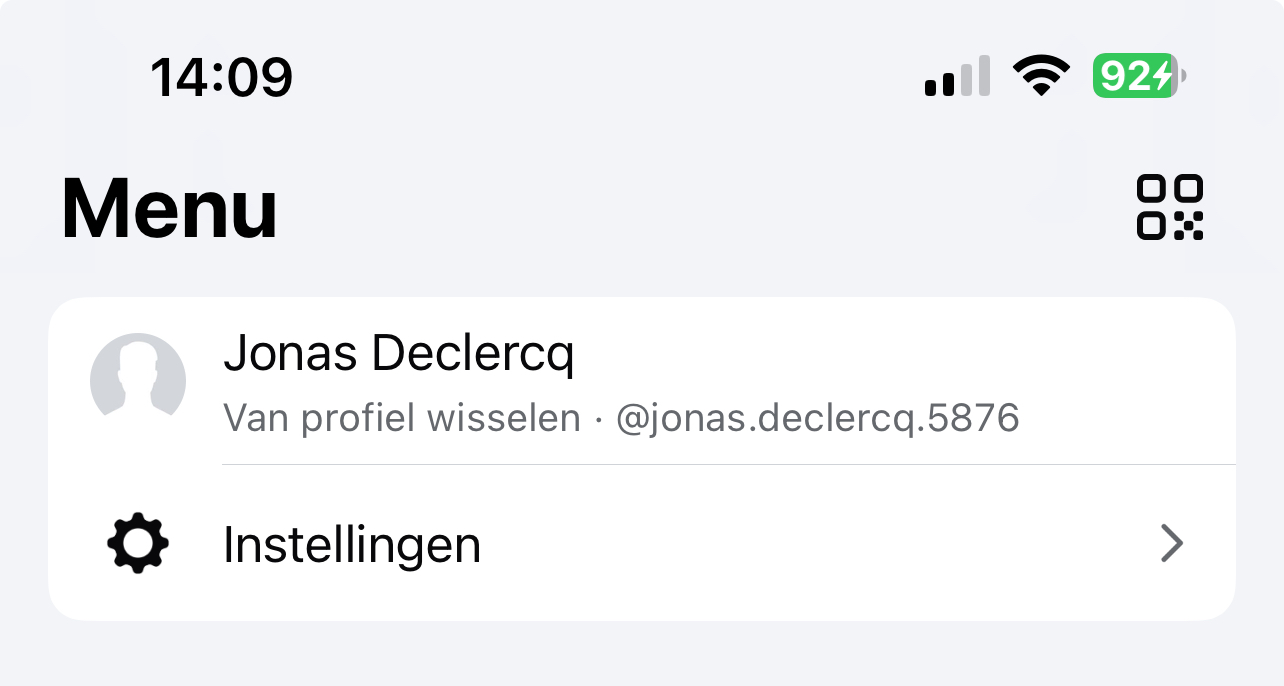The image size is (1284, 686).
Task: Tap the 14:09 clock in status bar
Action: (221, 76)
